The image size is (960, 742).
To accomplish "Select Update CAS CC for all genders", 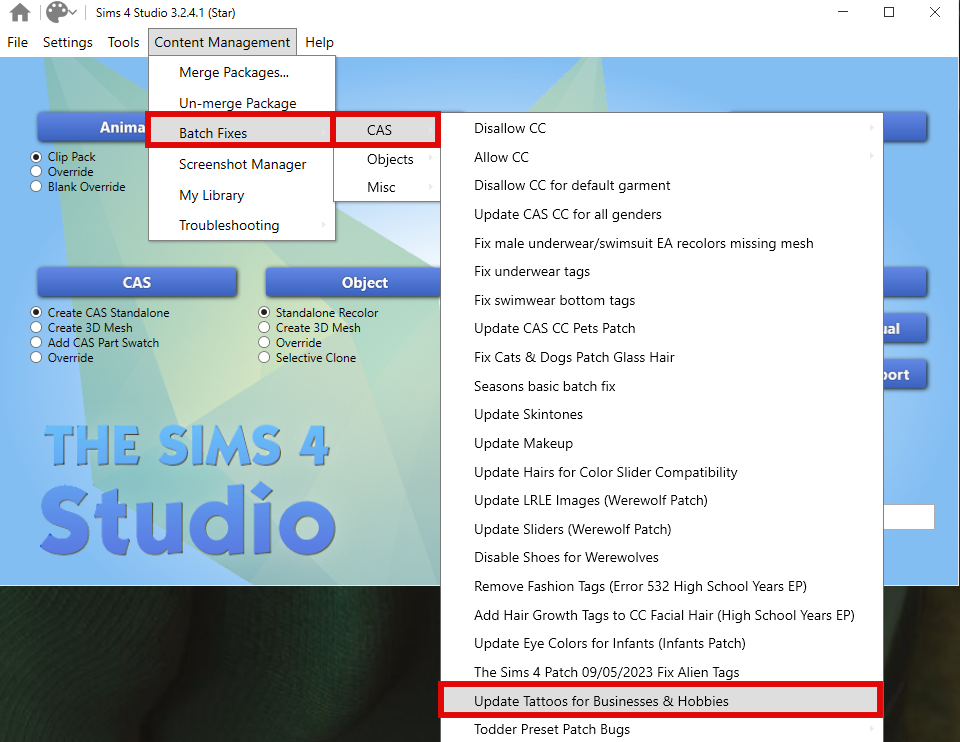I will tap(662, 214).
